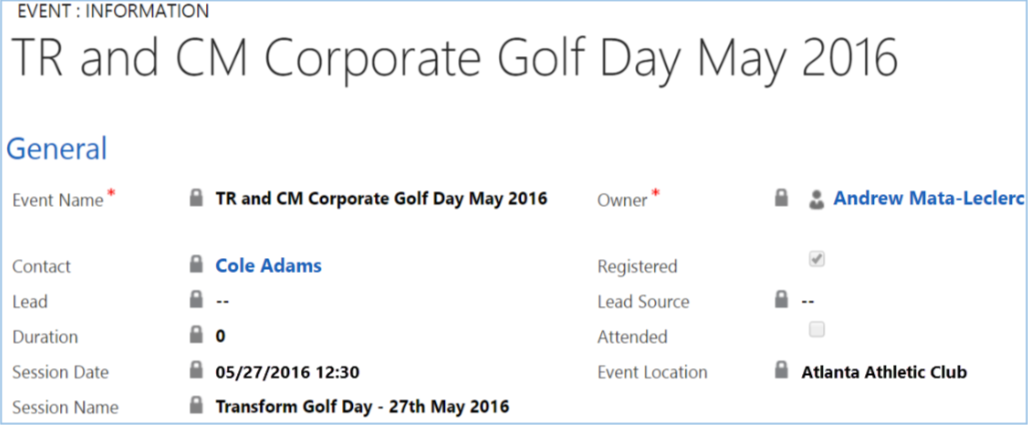This screenshot has width=1028, height=425.
Task: Collapse the General section heading
Action: click(57, 149)
